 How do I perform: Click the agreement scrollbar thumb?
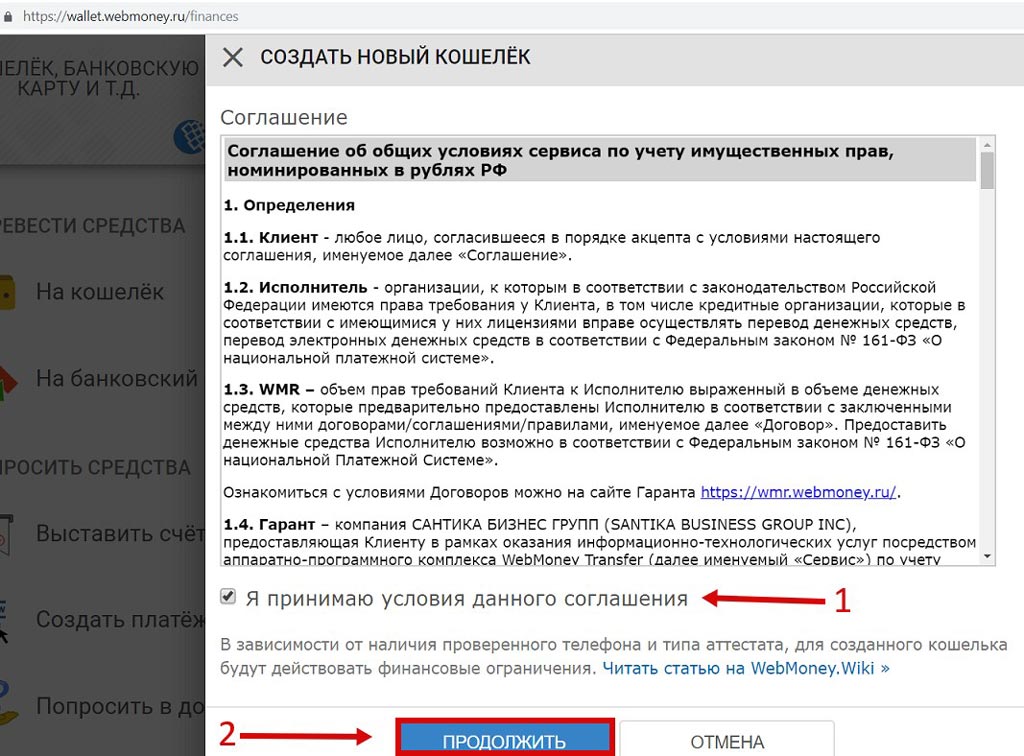click(987, 170)
